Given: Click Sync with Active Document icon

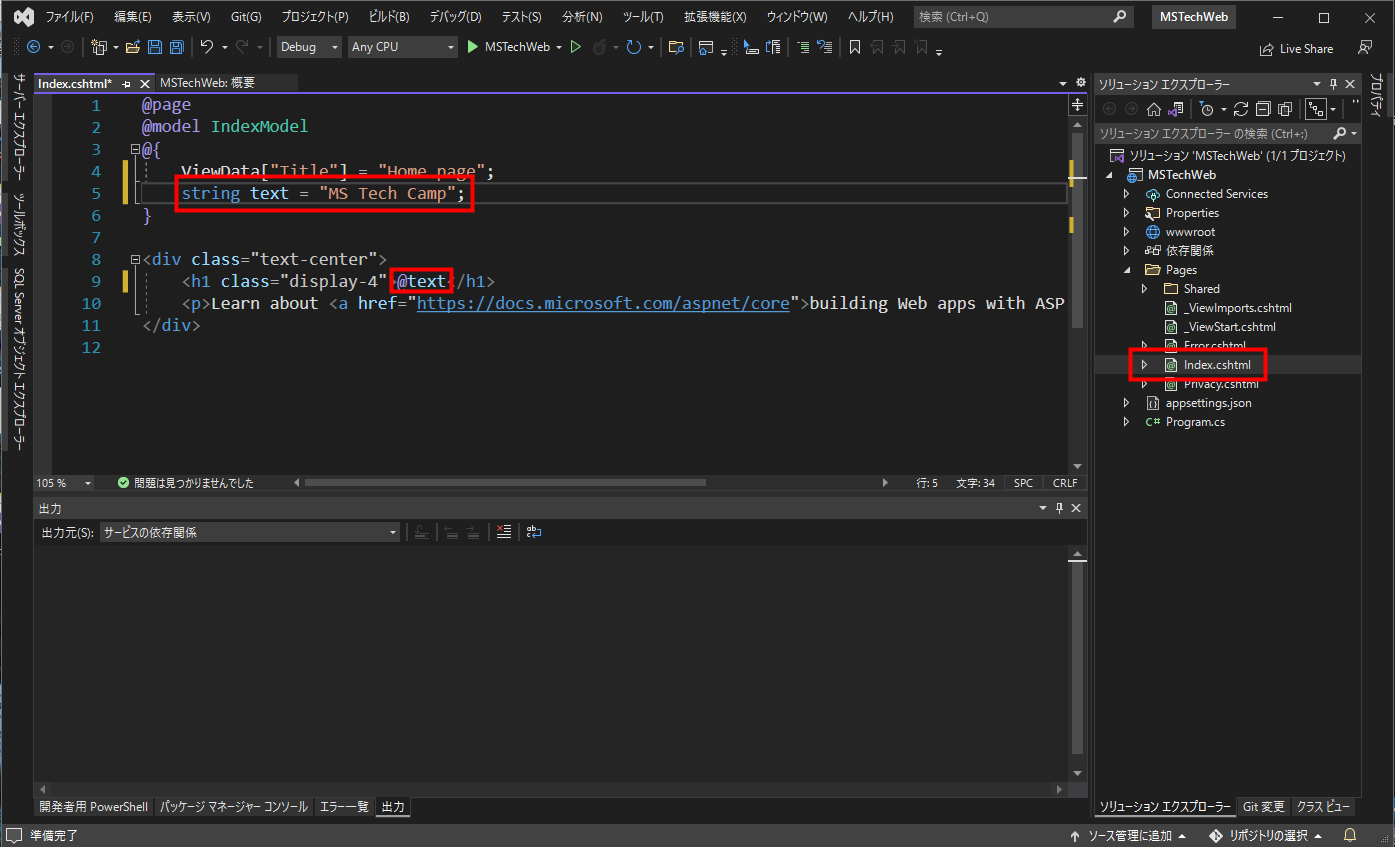Looking at the screenshot, I should [x=1241, y=109].
